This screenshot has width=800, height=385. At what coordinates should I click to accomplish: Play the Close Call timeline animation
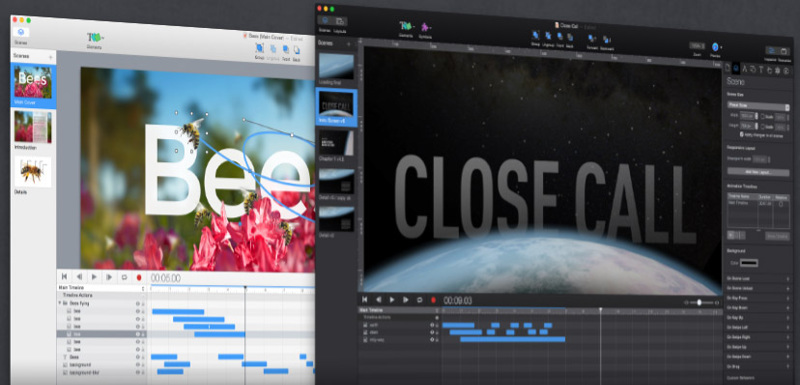(392, 300)
